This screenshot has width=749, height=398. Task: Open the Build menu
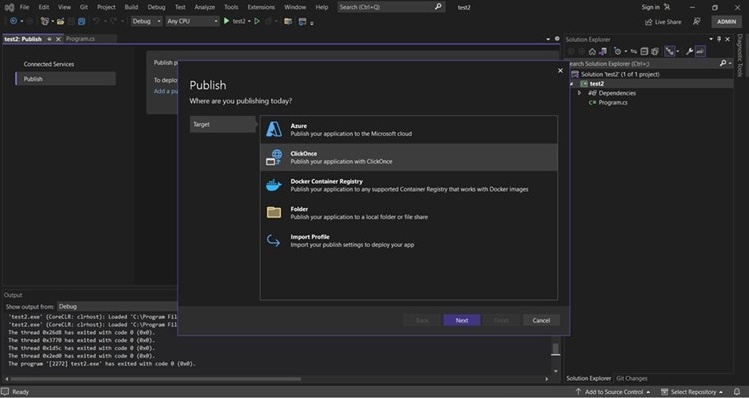point(131,7)
